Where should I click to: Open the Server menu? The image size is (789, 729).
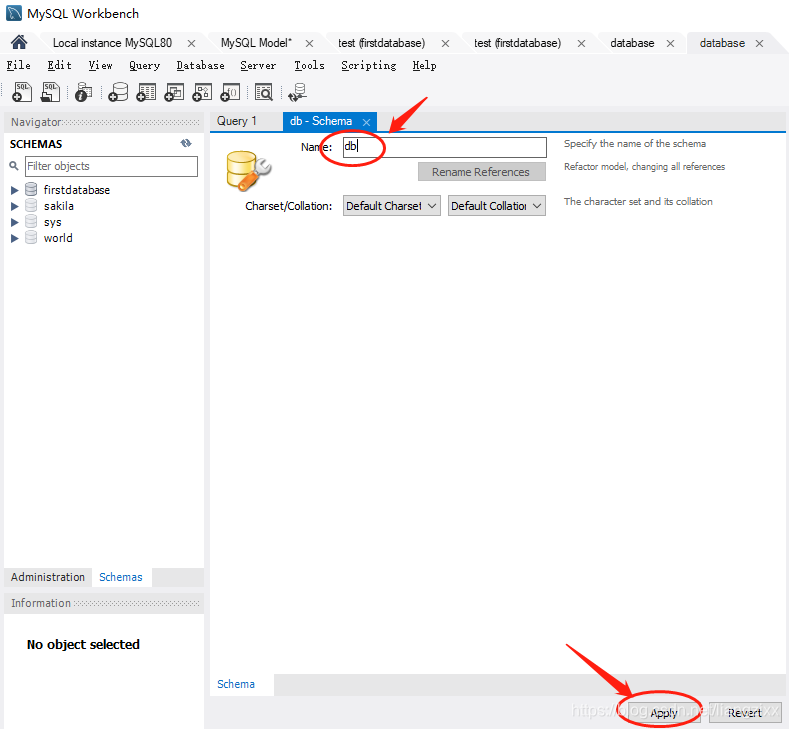258,65
